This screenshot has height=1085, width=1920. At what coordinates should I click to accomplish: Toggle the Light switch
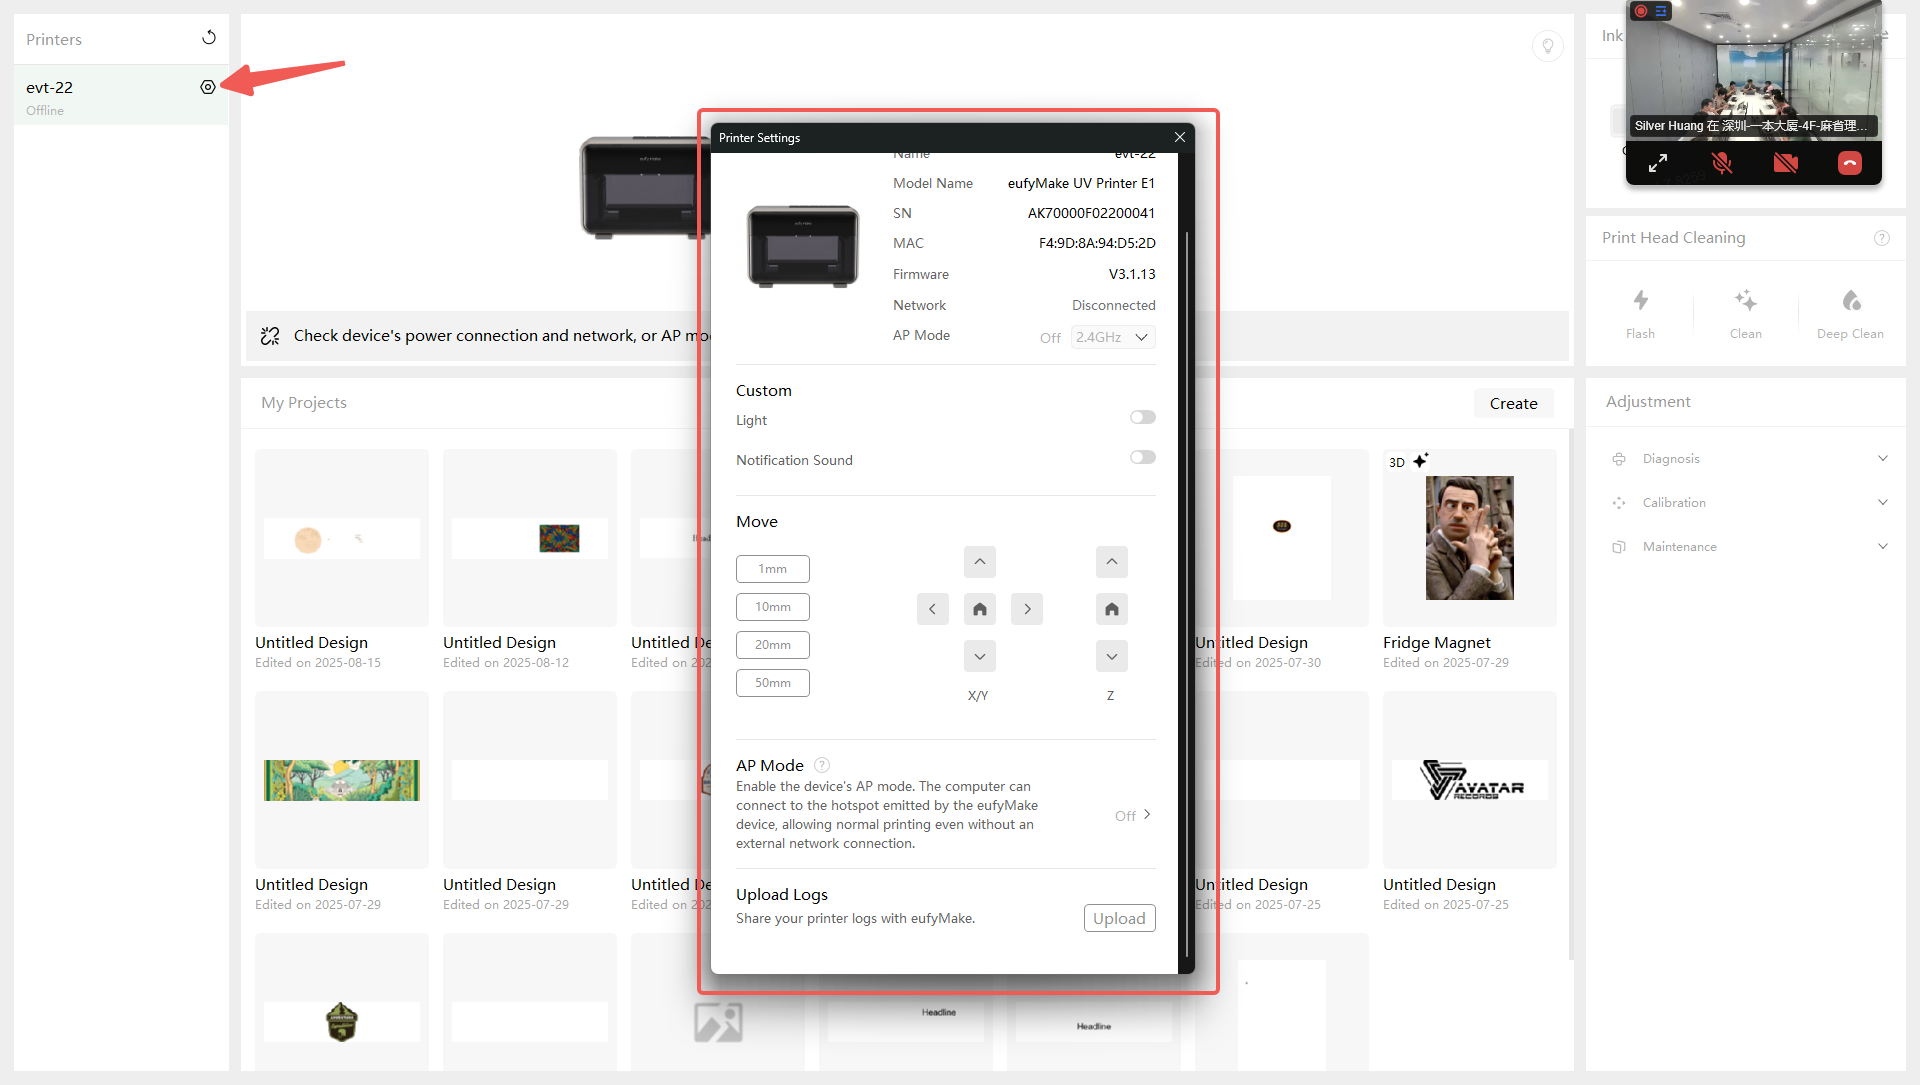pyautogui.click(x=1143, y=417)
